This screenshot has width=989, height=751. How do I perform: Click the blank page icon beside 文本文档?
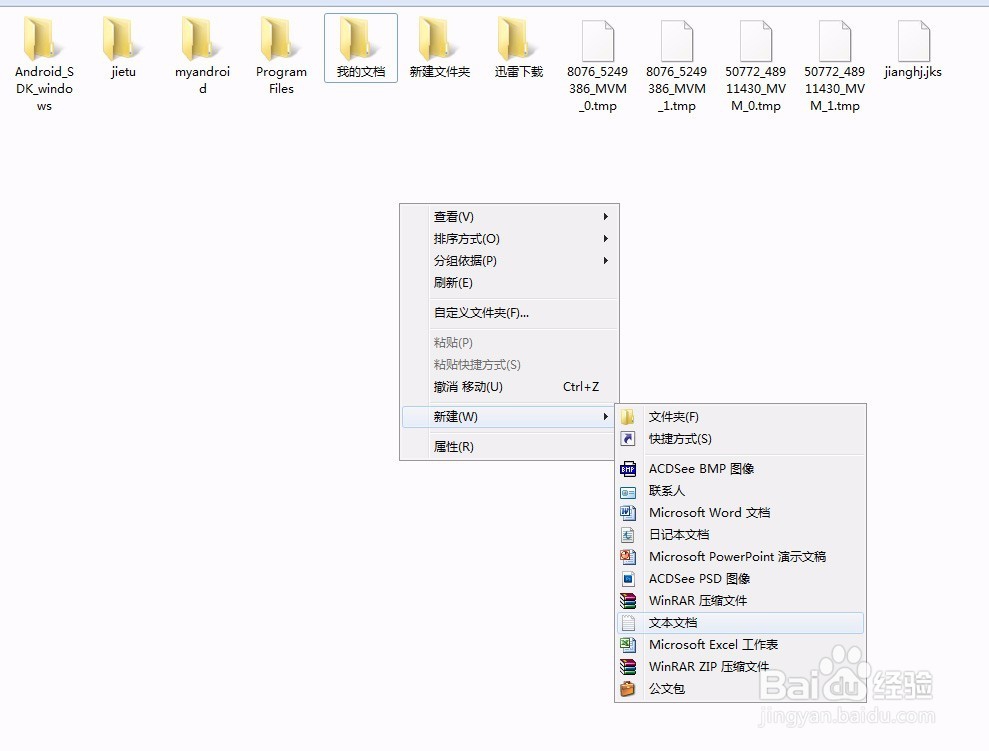point(628,623)
